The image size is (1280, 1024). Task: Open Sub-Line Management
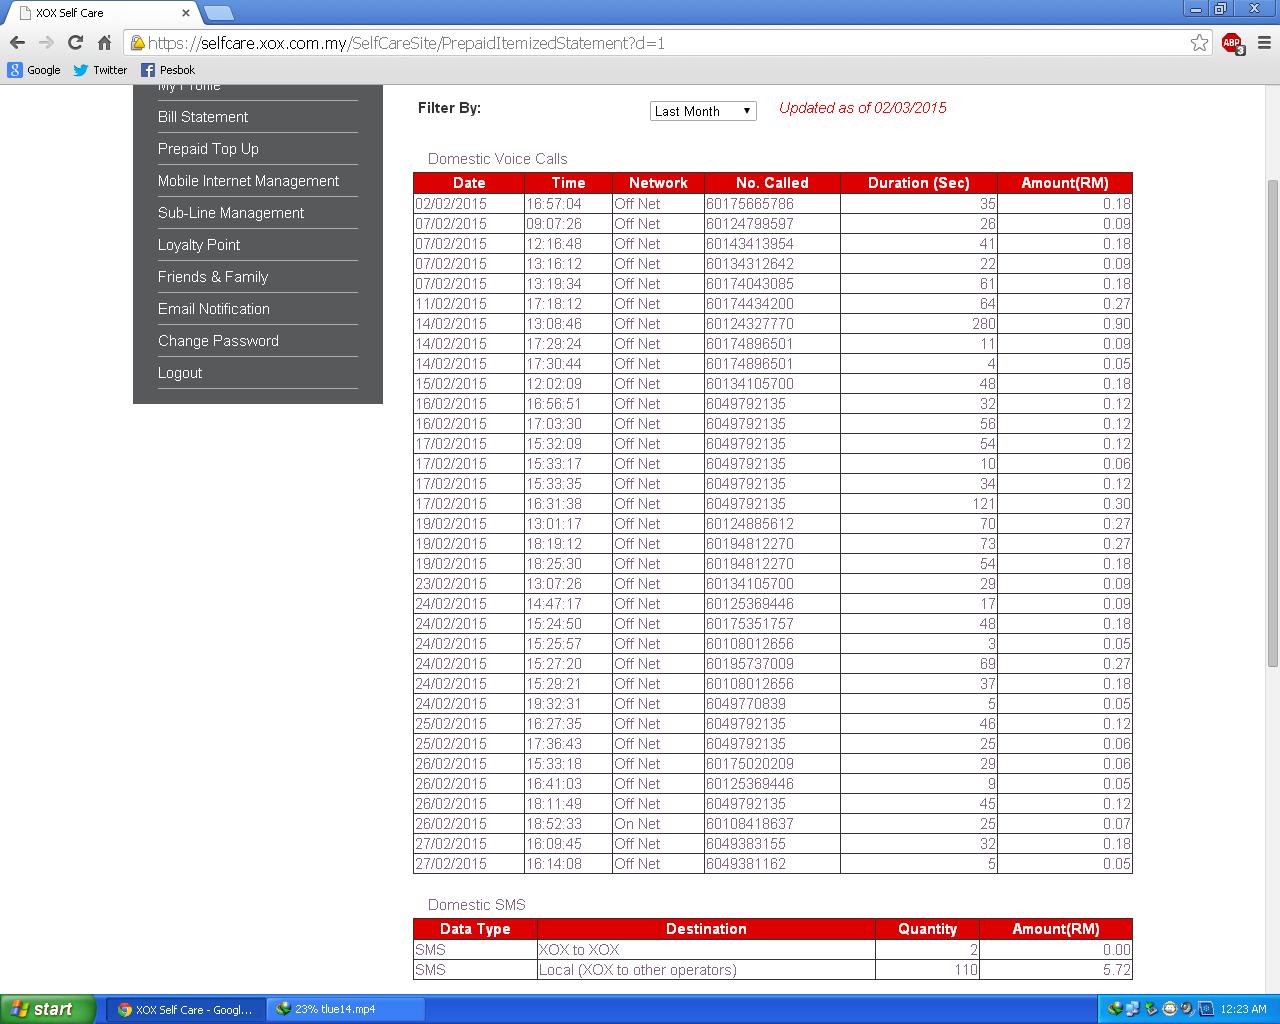231,213
